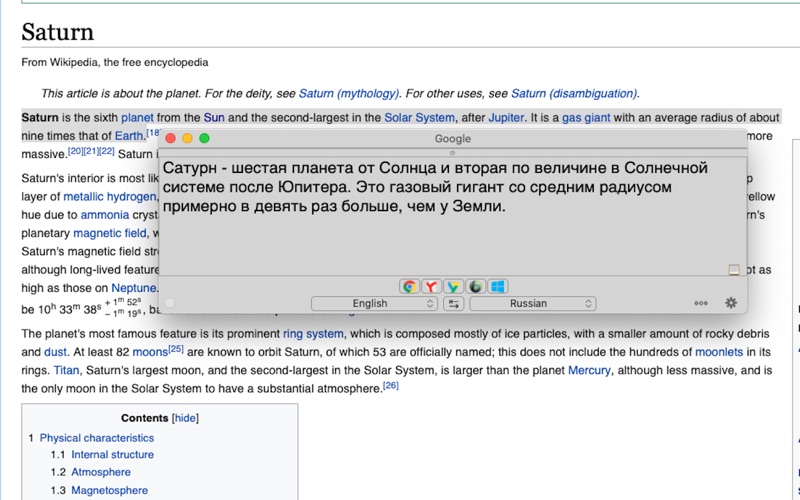Follow the Jupiter link
This screenshot has width=800, height=500.
506,118
